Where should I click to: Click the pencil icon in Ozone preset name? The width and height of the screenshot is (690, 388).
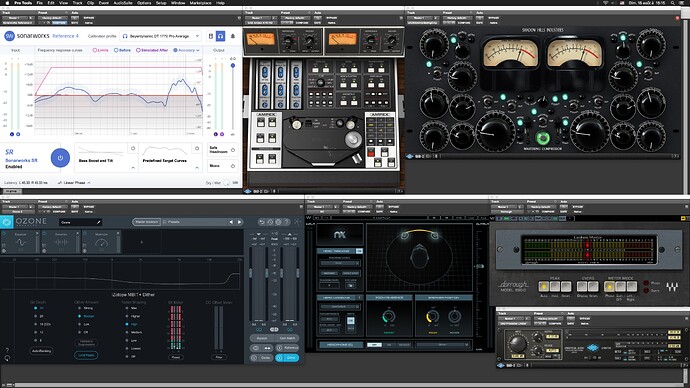click(98, 222)
